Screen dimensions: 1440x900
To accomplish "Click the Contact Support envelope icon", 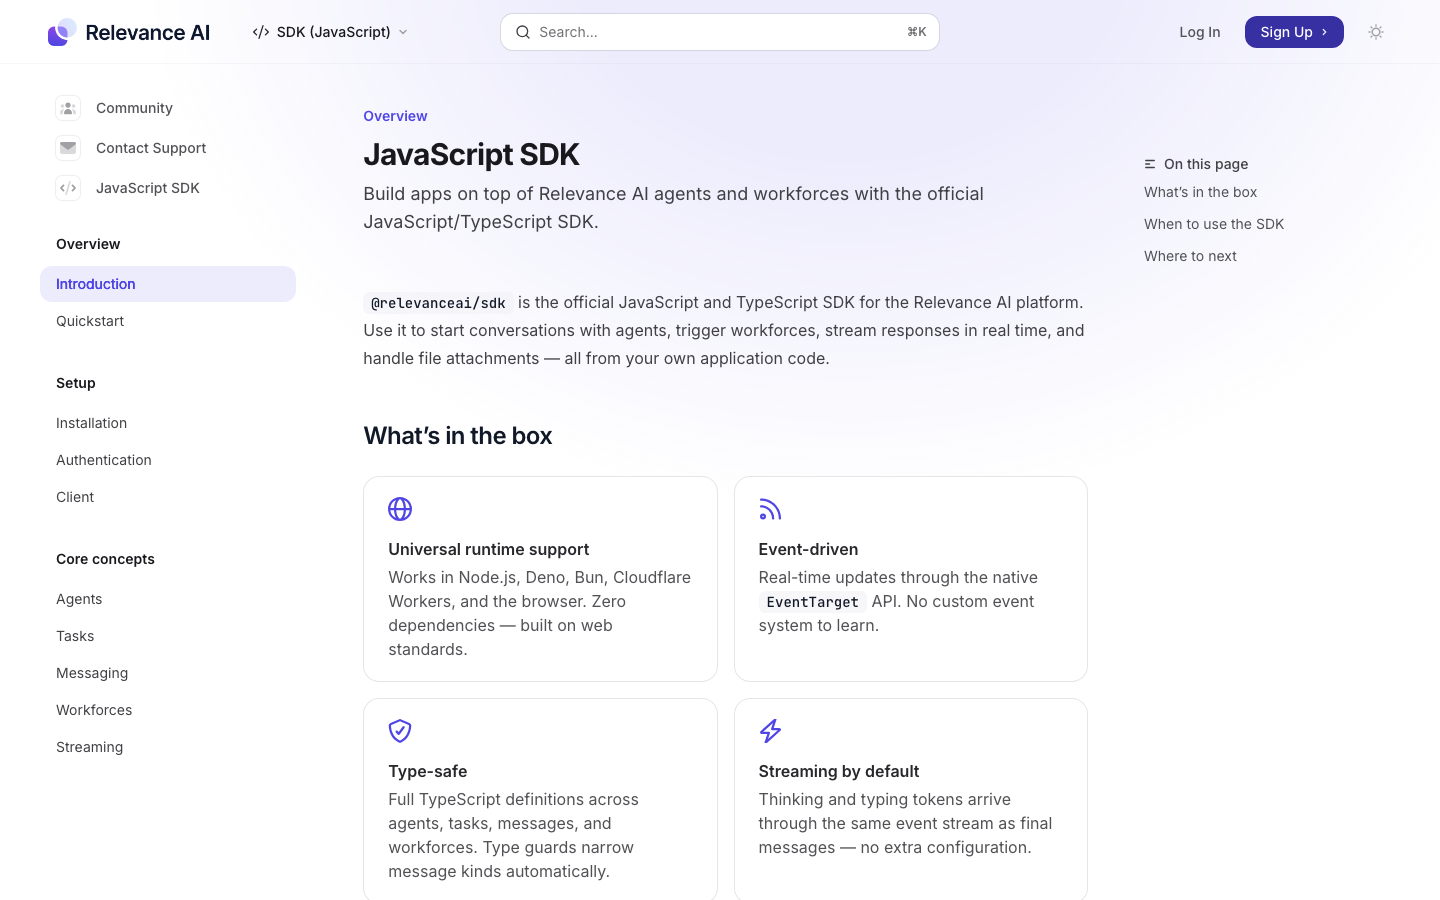I will [x=68, y=148].
